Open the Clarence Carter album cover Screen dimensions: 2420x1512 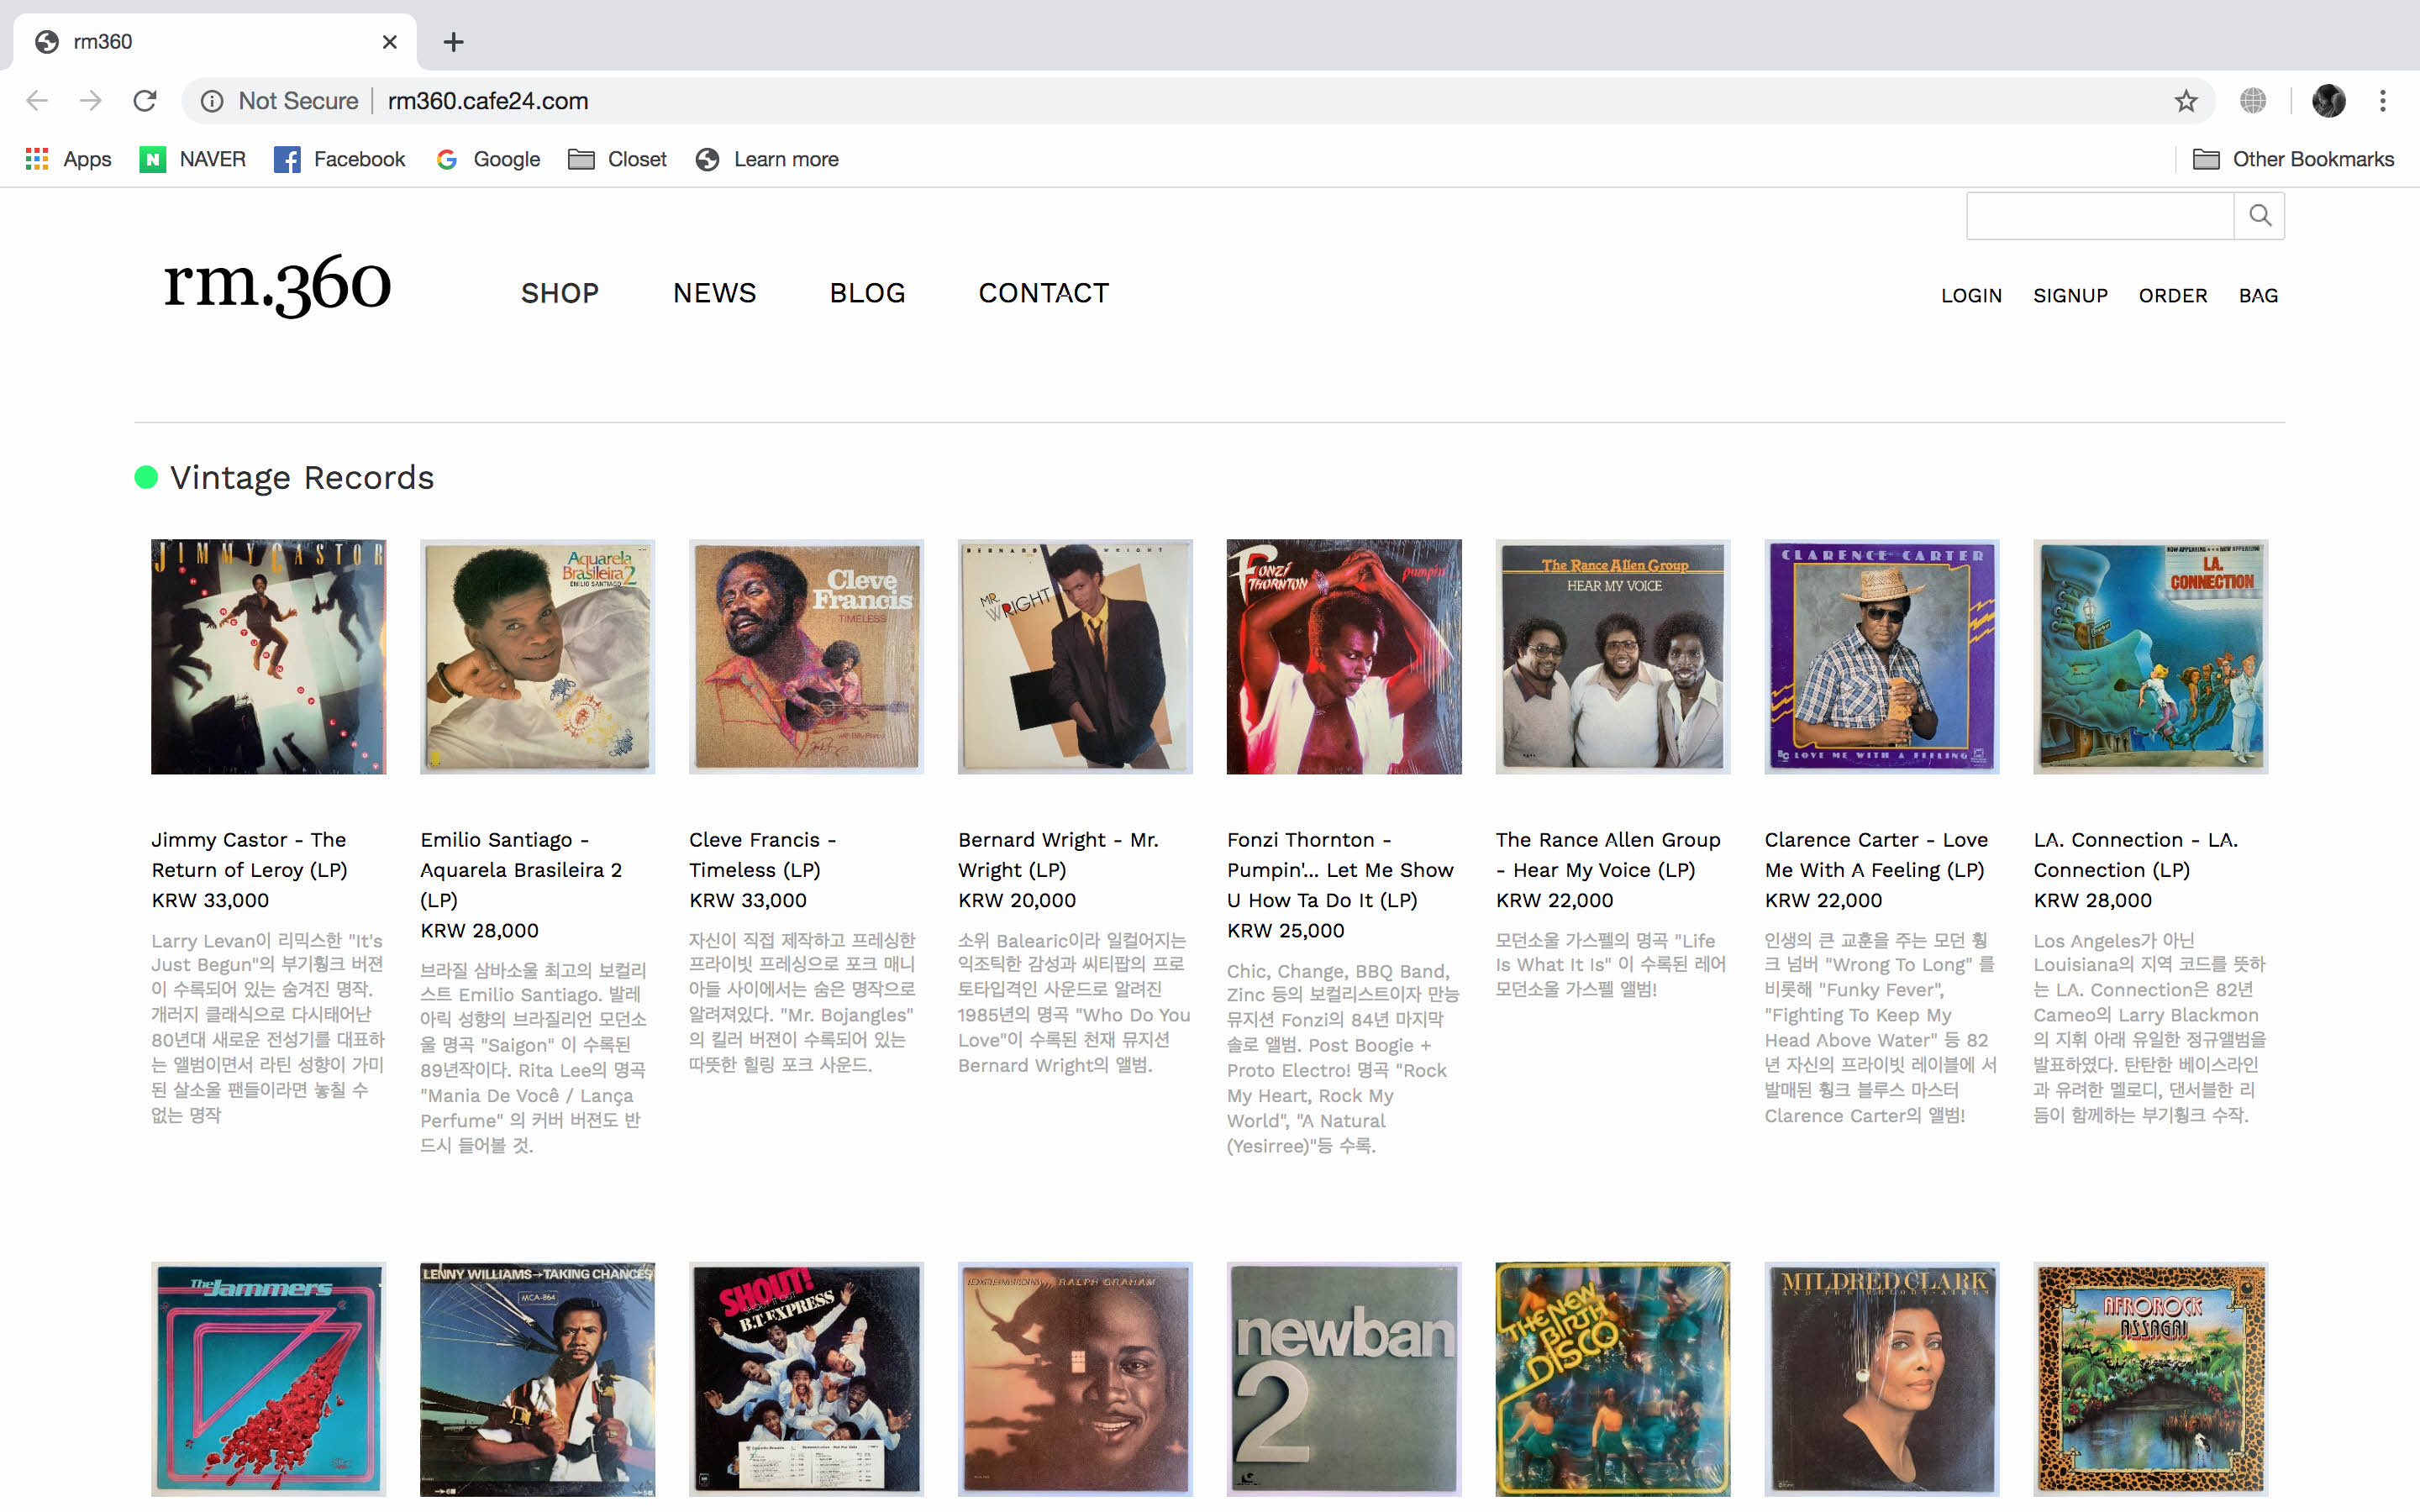point(1882,657)
